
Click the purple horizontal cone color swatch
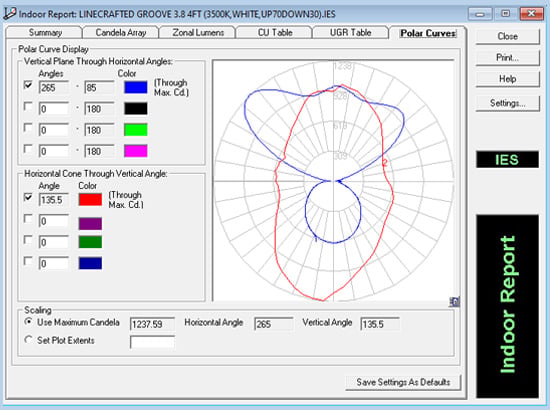[90, 223]
